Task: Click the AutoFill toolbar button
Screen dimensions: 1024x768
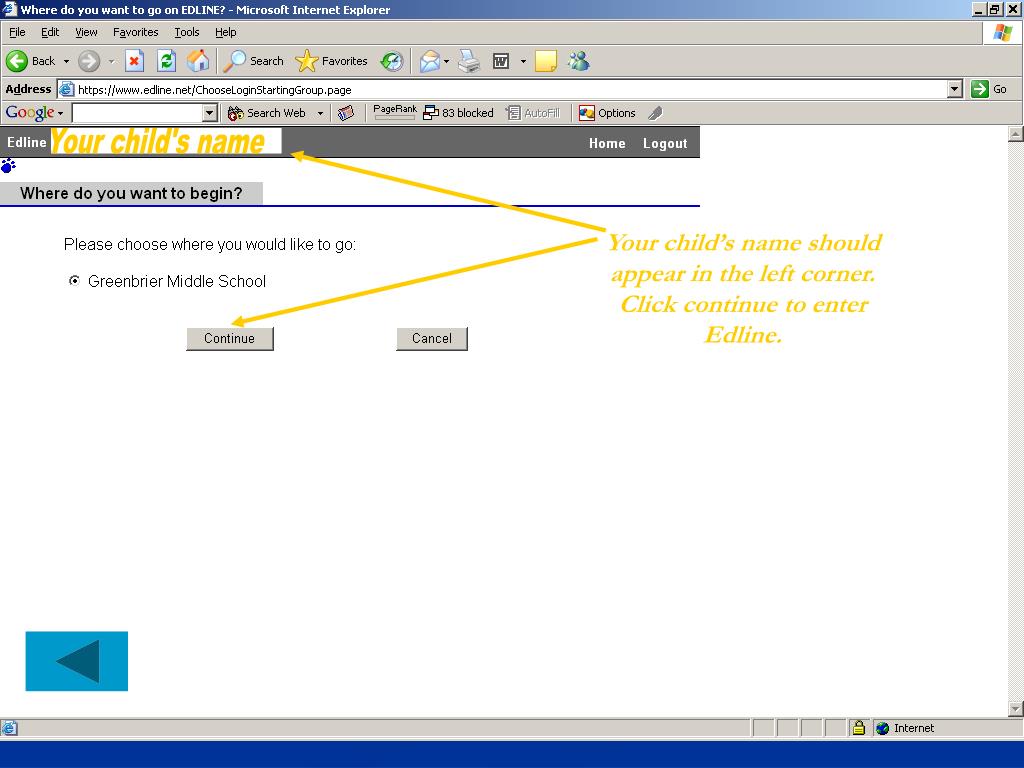Action: pos(533,113)
